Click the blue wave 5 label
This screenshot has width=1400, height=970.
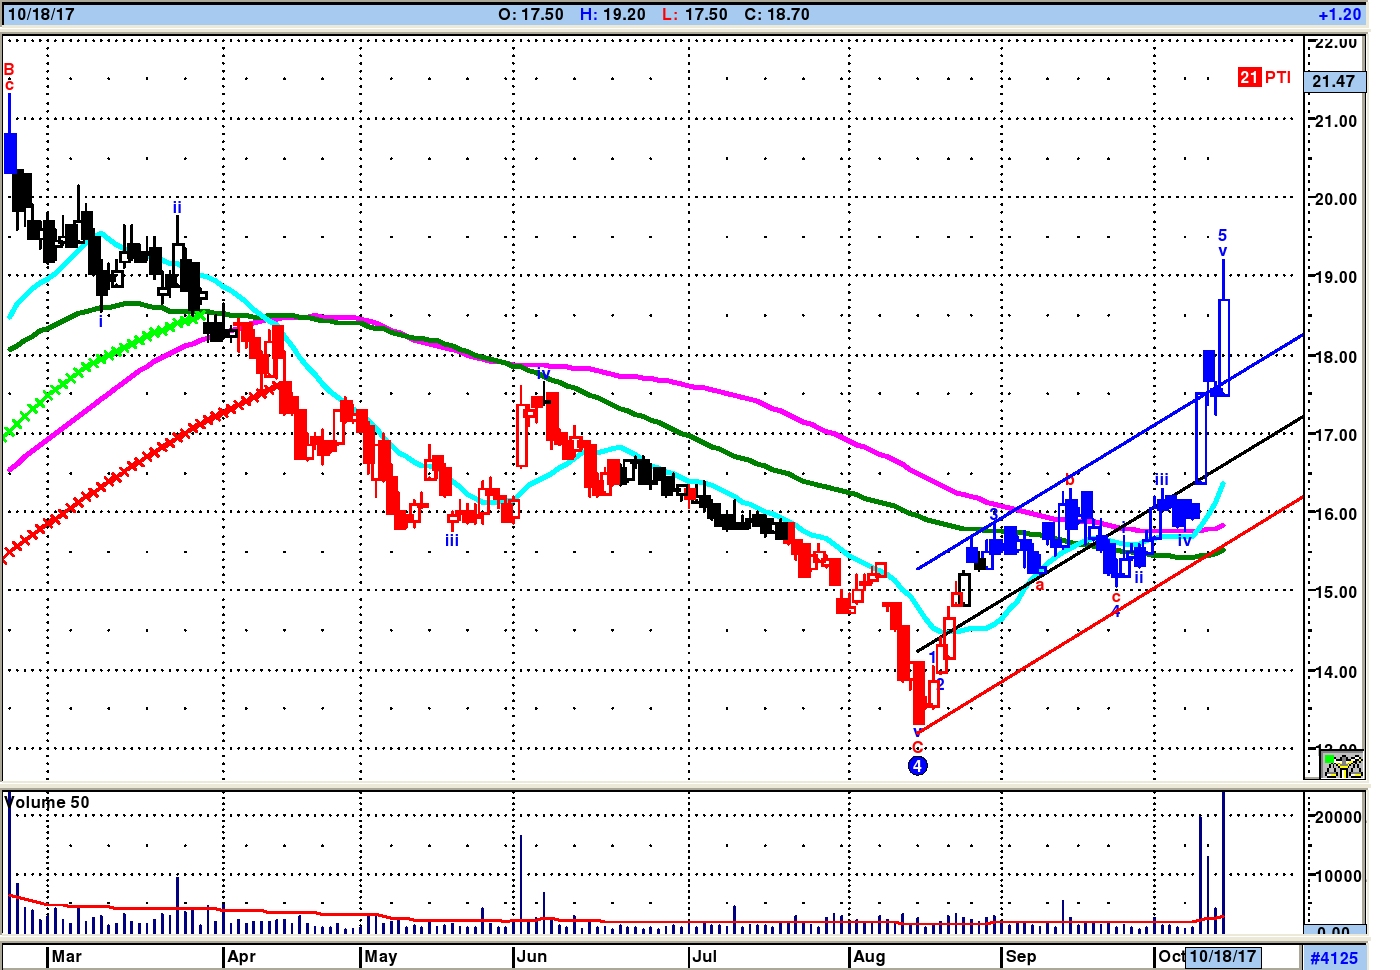1222,236
